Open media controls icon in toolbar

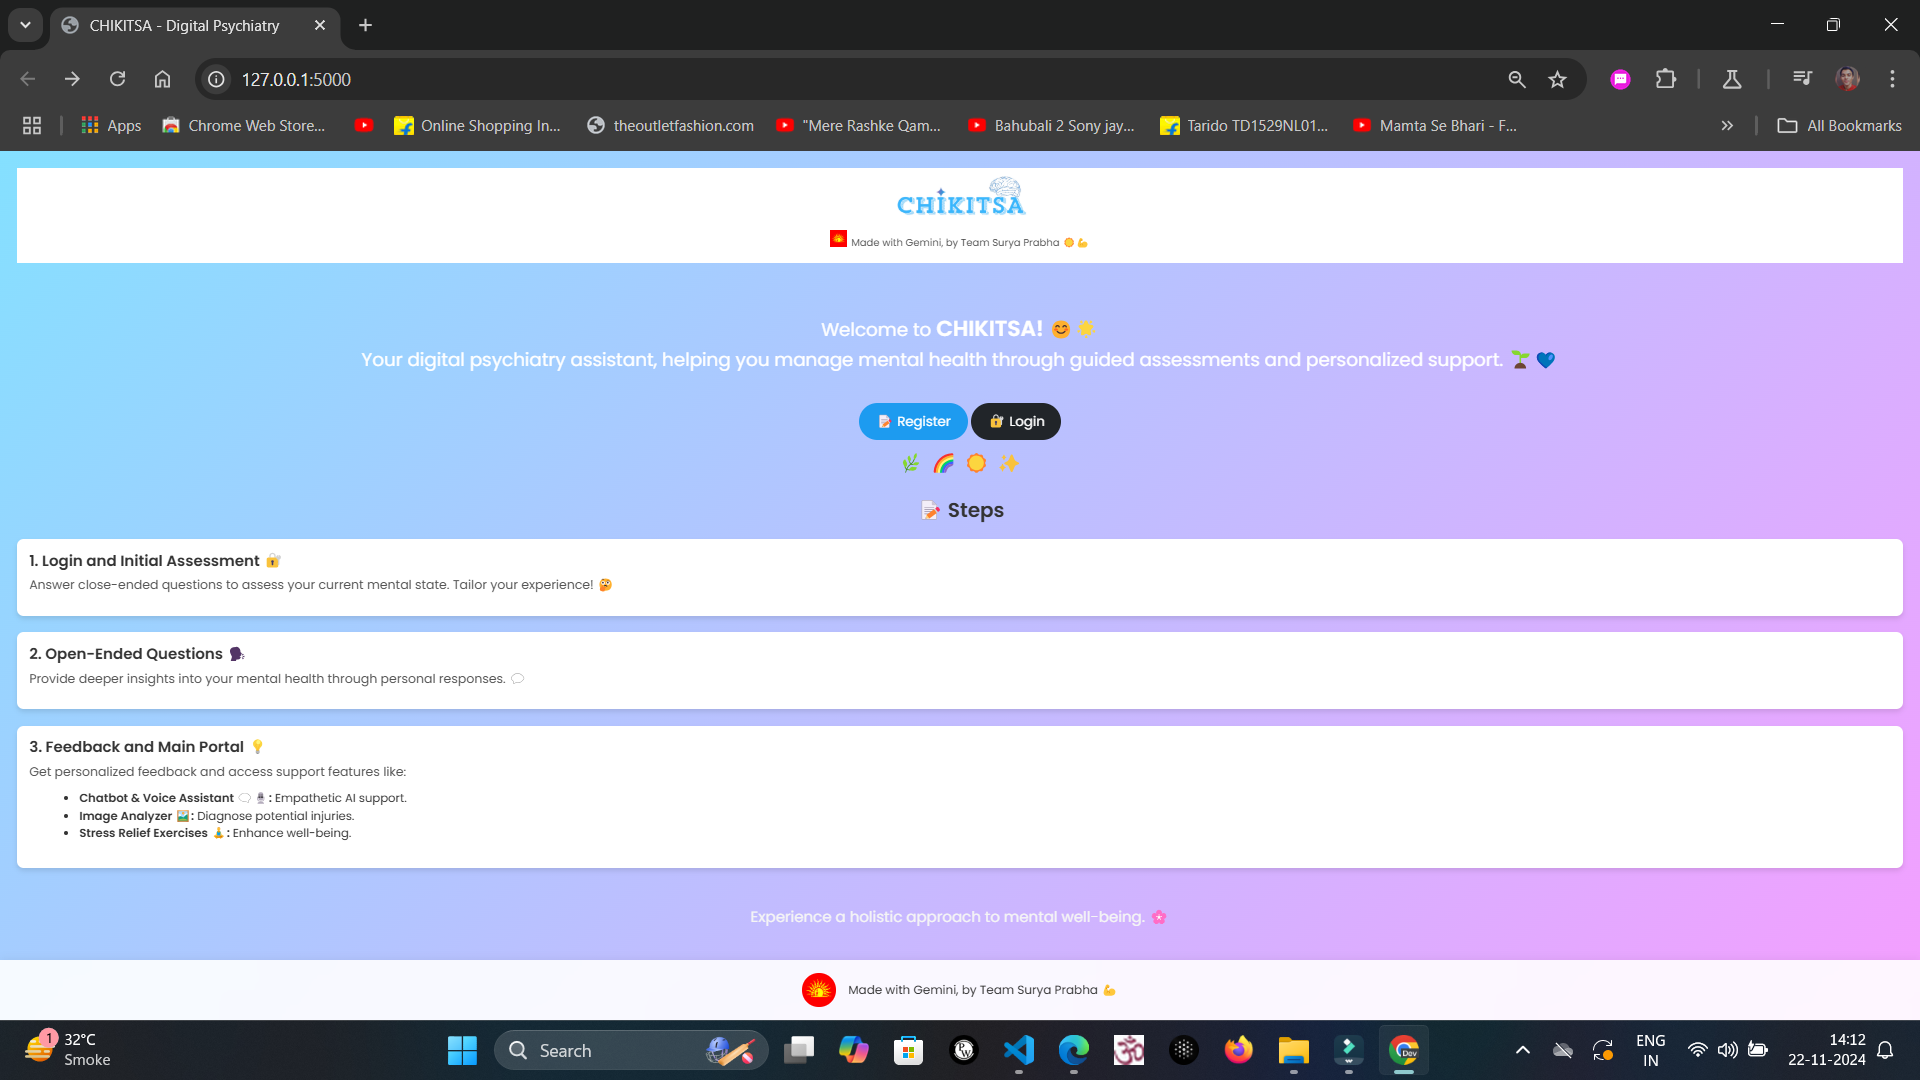tap(1802, 79)
